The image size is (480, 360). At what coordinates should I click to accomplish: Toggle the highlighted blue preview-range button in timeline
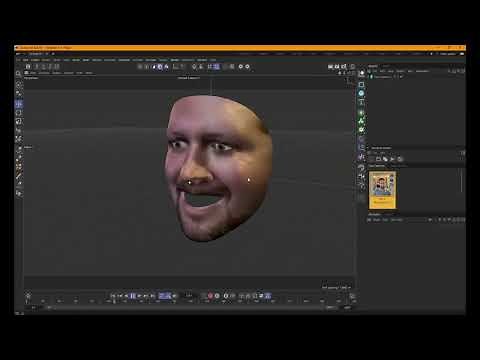point(165,296)
